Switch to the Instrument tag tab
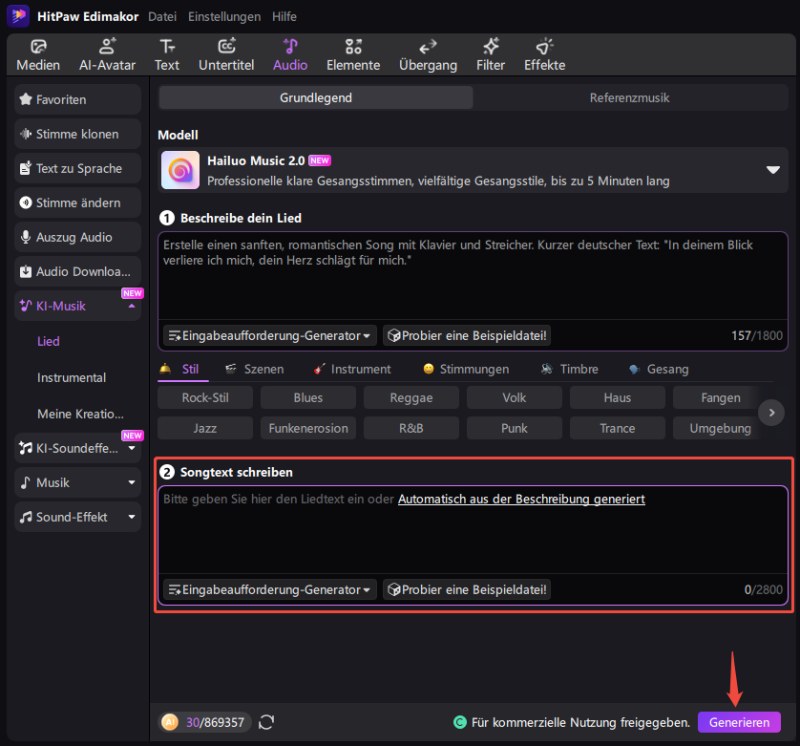 tap(352, 369)
